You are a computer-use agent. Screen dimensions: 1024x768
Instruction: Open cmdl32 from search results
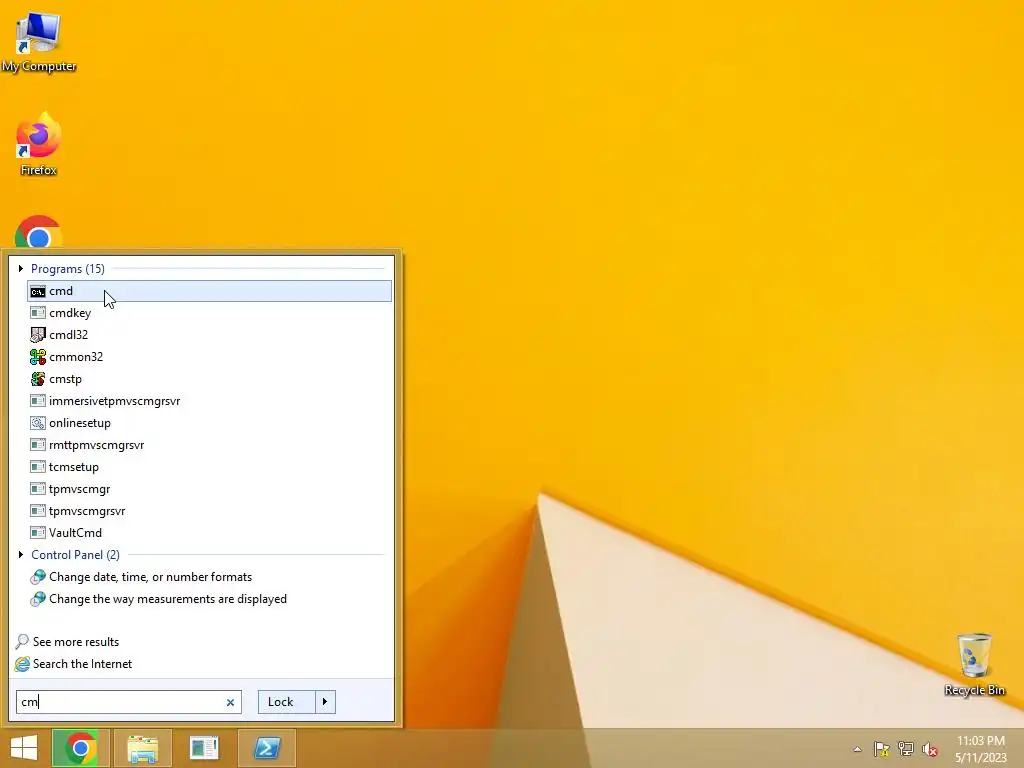coord(209,335)
